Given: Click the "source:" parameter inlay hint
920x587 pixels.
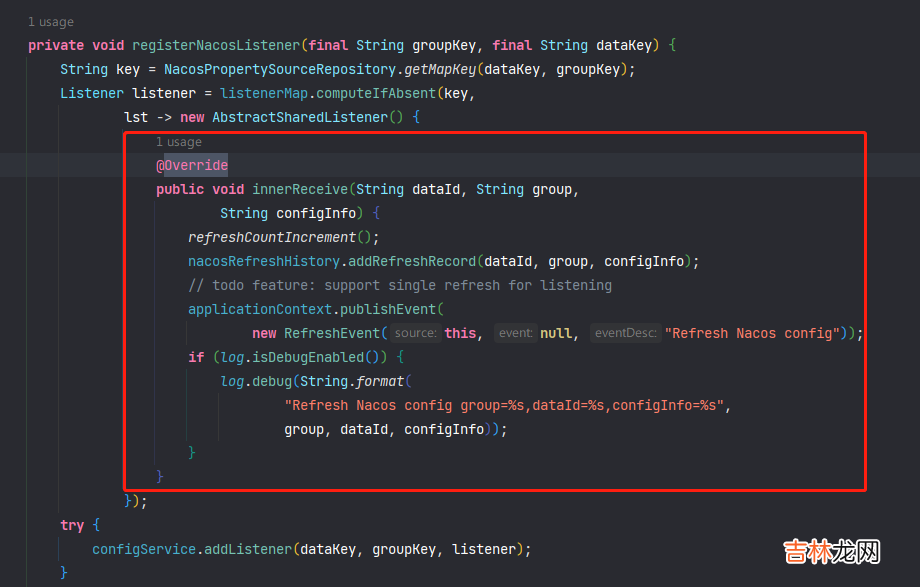Looking at the screenshot, I should (x=414, y=333).
